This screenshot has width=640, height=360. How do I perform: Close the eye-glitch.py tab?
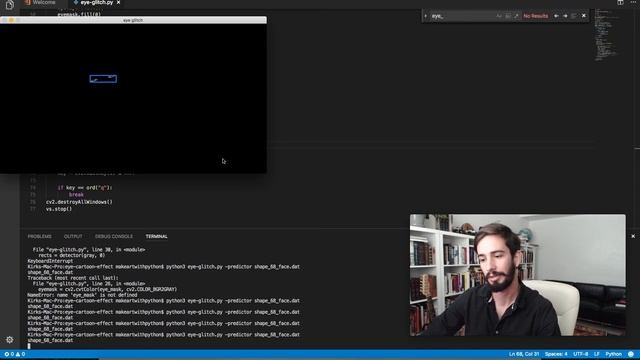(118, 2)
